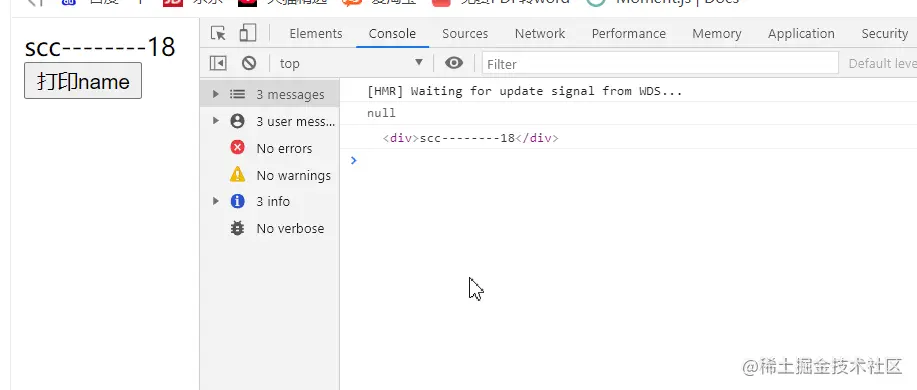Activate the inspect element picker icon

tap(218, 33)
